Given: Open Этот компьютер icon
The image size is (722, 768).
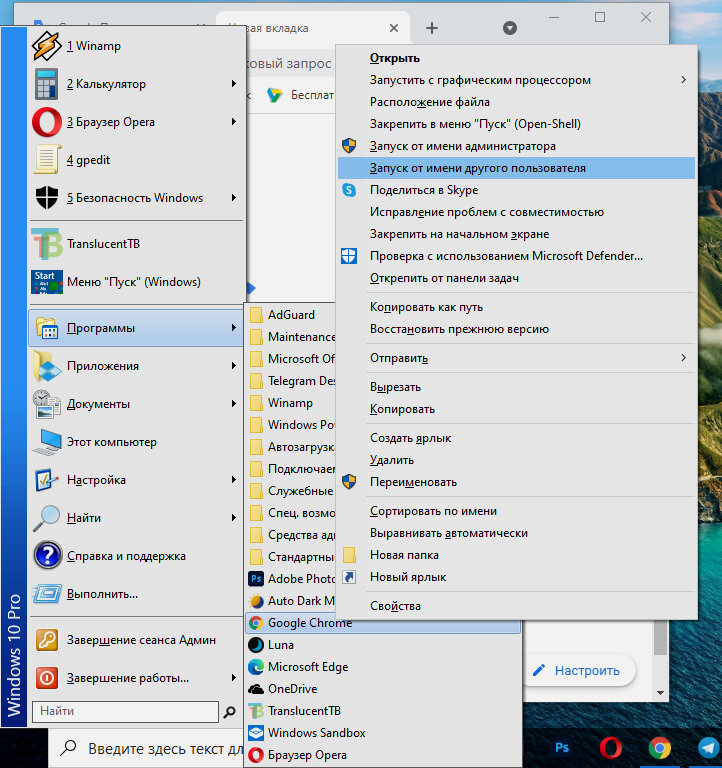Looking at the screenshot, I should pos(47,442).
